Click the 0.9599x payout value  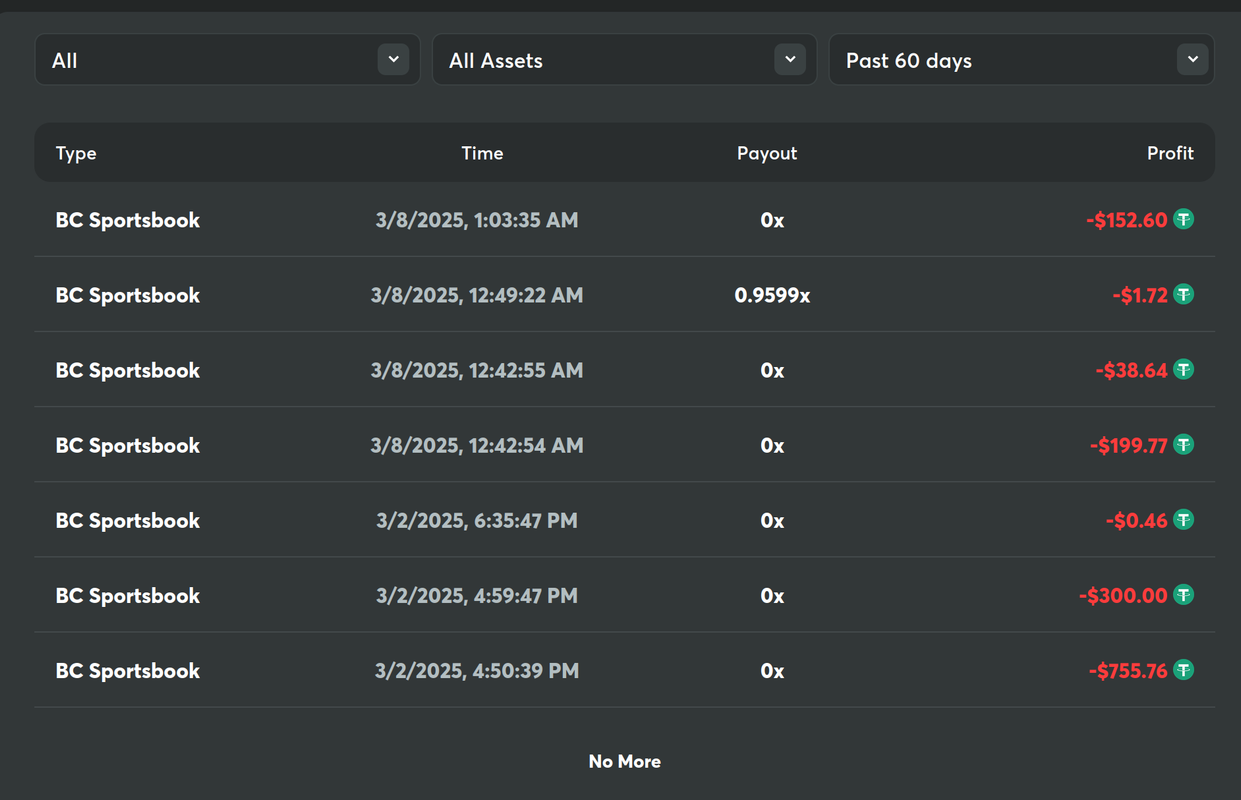(x=772, y=295)
